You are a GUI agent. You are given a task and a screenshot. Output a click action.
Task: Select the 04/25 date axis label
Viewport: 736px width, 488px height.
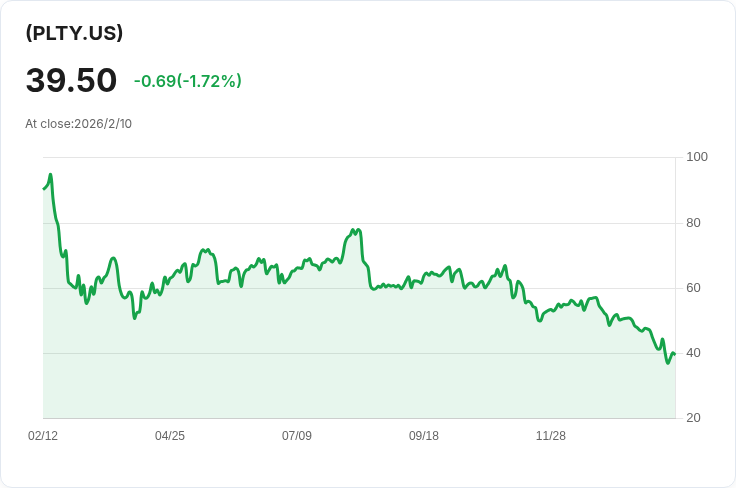point(170,436)
